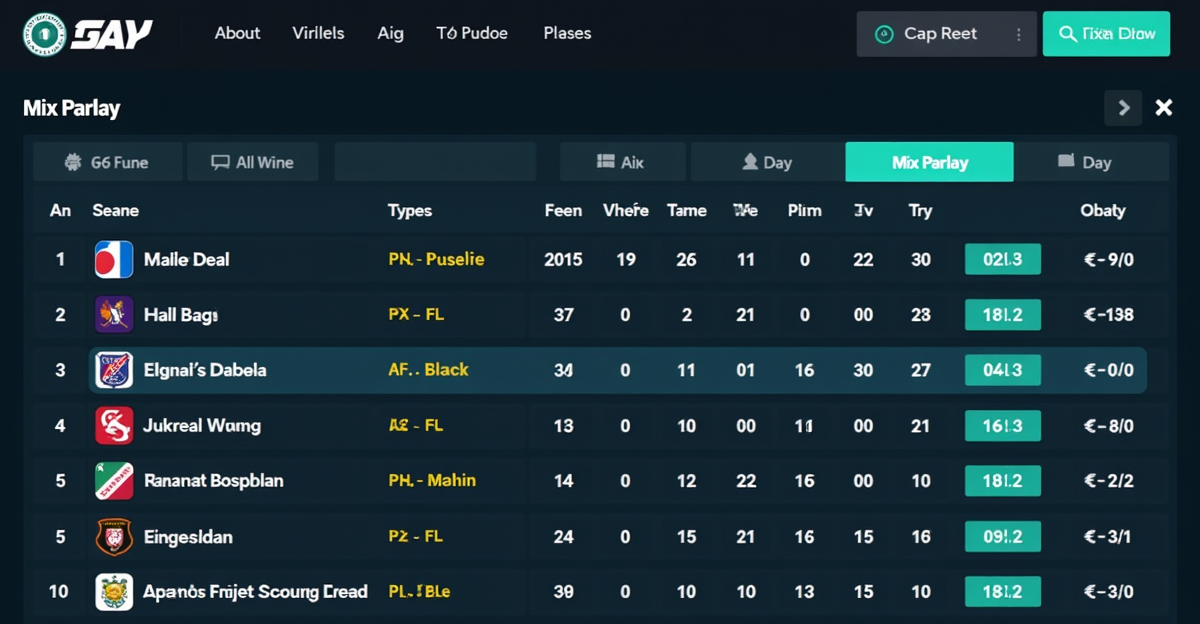The width and height of the screenshot is (1200, 624).
Task: Click the AF. . Black type label
Action: (x=428, y=370)
